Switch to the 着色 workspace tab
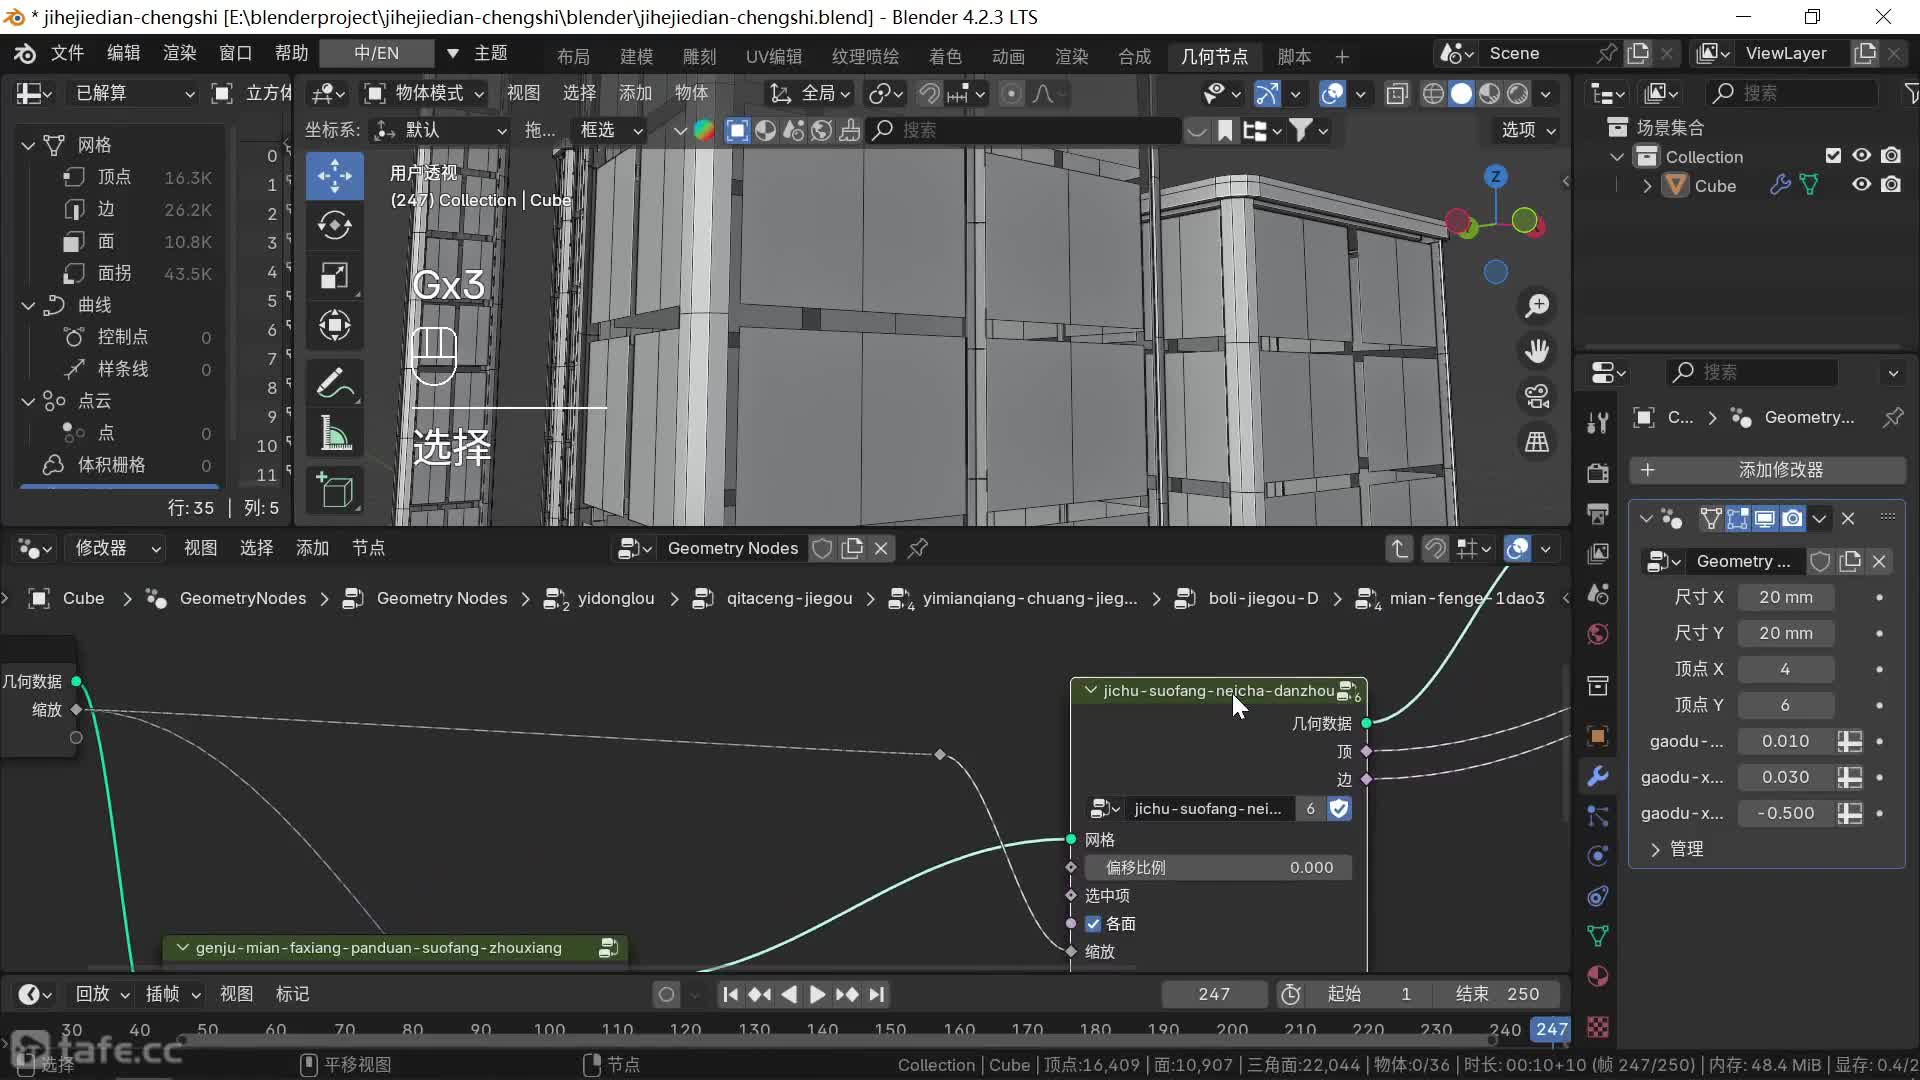Screen dimensions: 1920x1080 [944, 56]
